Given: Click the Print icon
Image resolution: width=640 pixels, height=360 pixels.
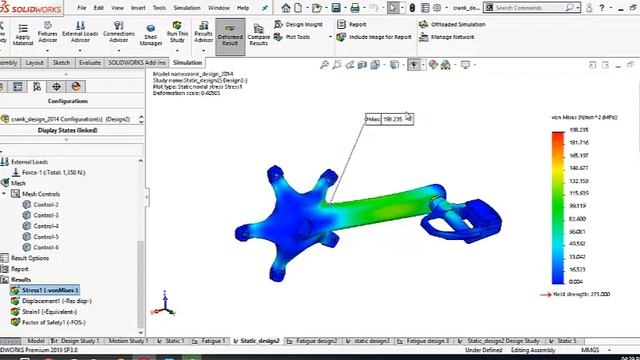Looking at the screenshot, I should [355, 8].
